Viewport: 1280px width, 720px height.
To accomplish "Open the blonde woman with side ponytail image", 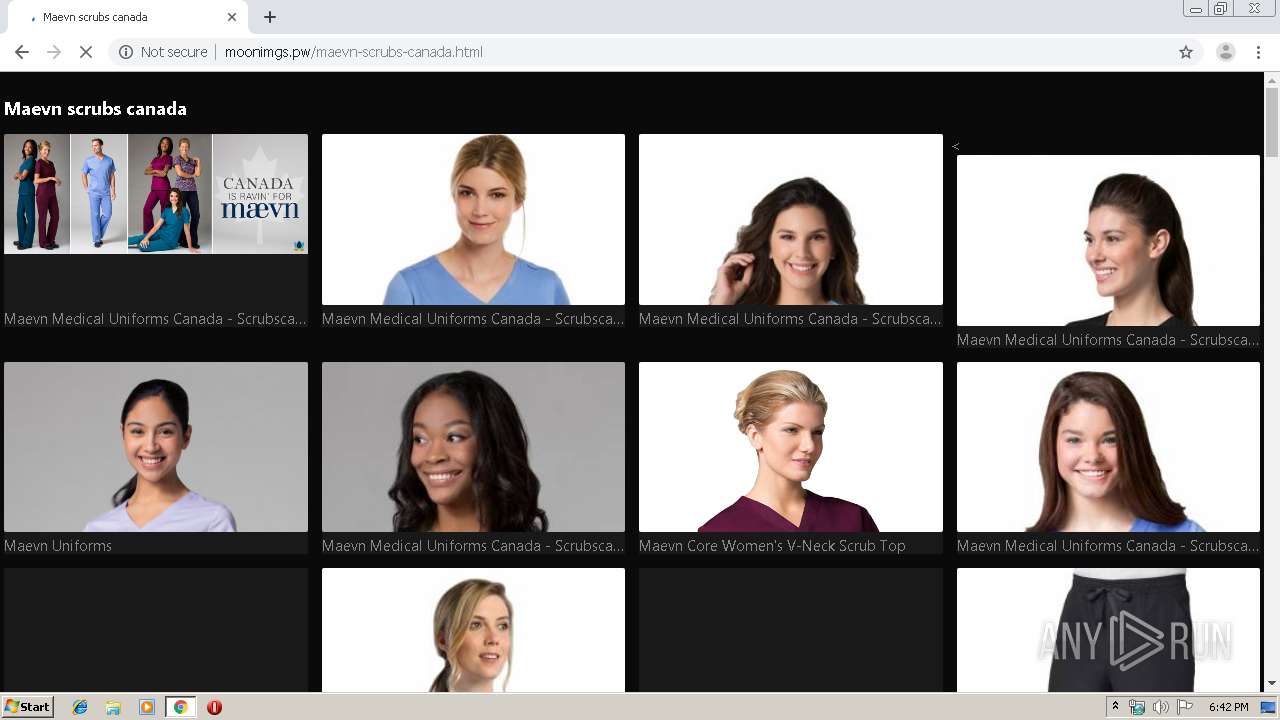I will (x=473, y=630).
